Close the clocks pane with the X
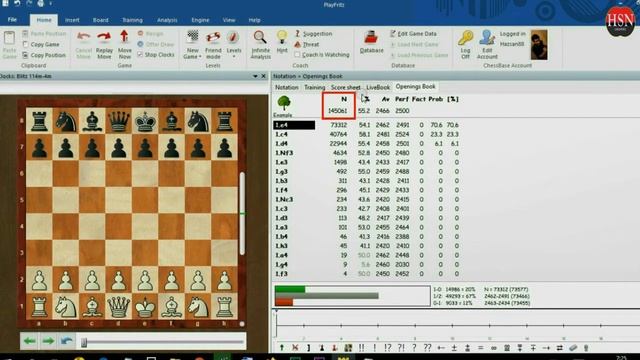640x360 pixels. pos(264,76)
